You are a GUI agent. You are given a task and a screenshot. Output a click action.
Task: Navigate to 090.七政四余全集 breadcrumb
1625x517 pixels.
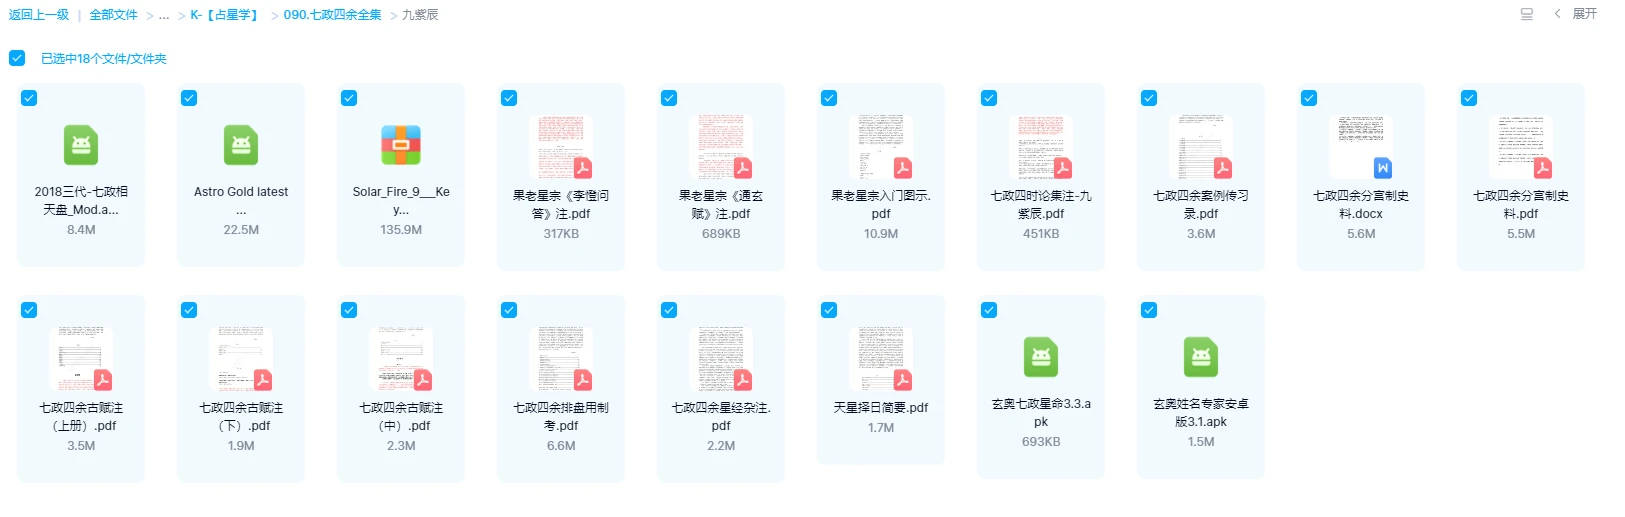tap(332, 15)
